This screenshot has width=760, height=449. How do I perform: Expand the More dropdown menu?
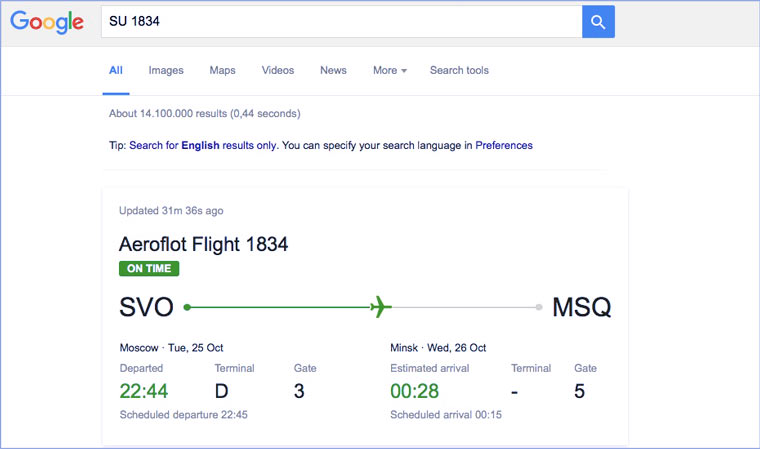(390, 70)
